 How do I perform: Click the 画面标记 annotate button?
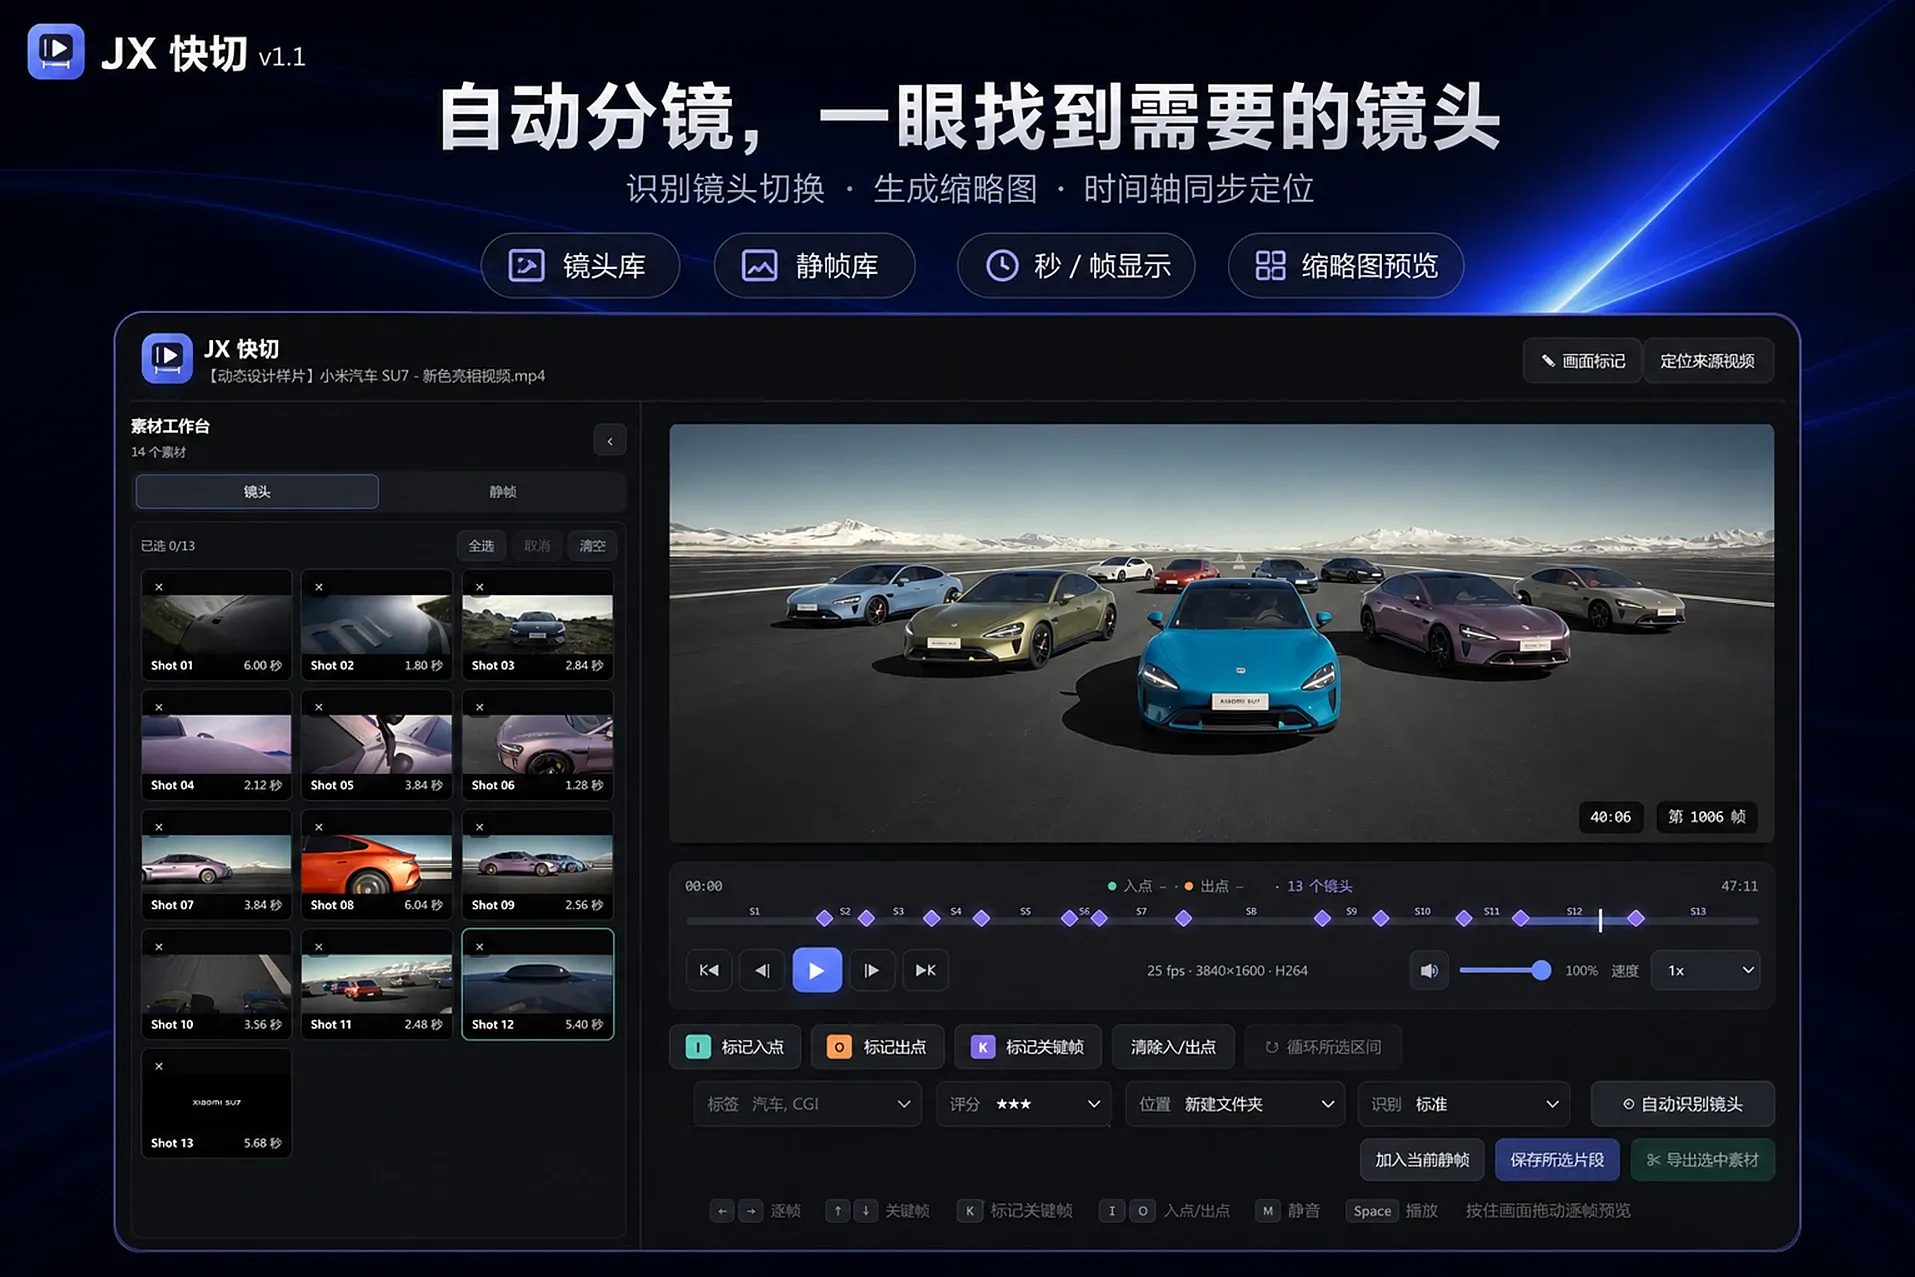pos(1583,361)
